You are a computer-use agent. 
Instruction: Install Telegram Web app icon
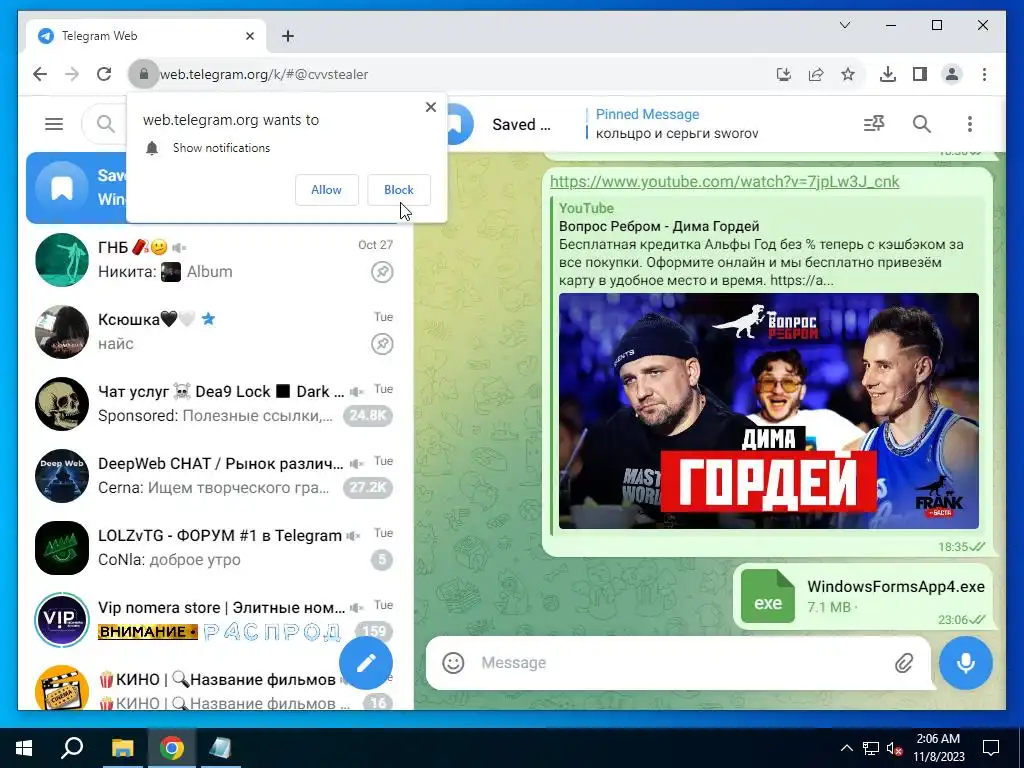coord(784,74)
